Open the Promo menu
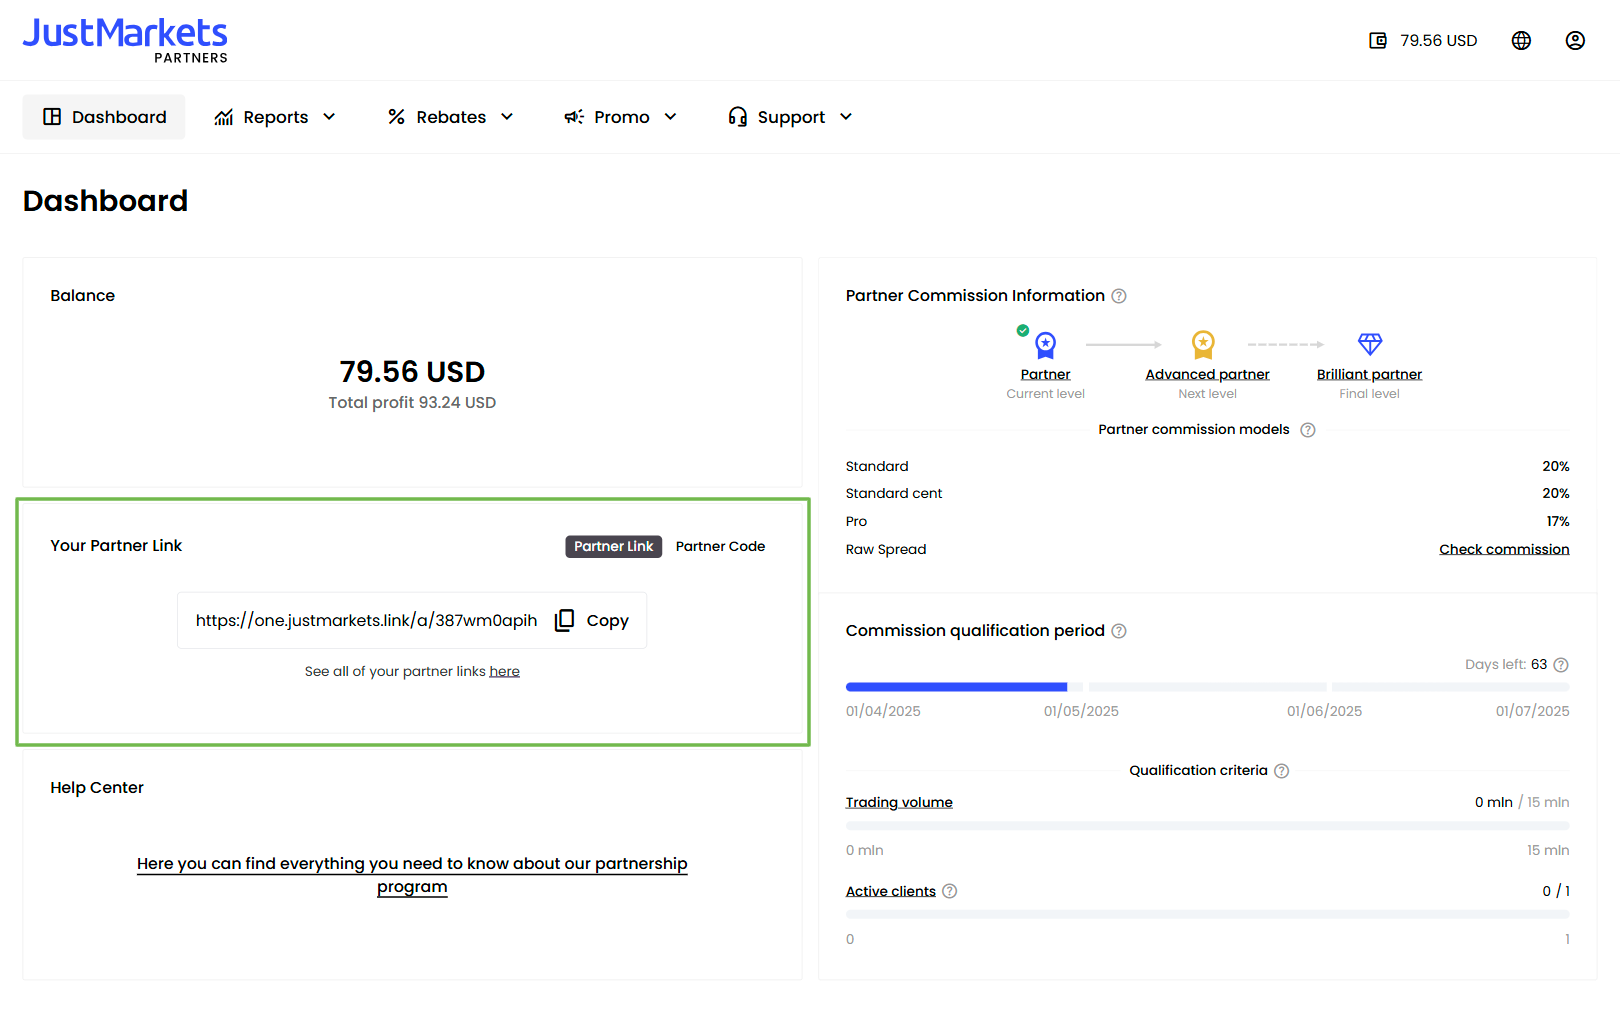 point(621,117)
